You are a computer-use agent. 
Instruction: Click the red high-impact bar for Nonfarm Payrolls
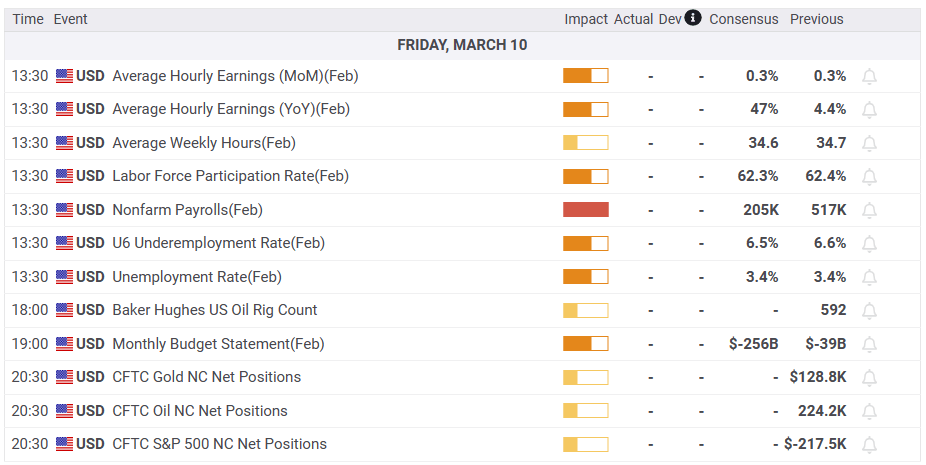tap(585, 210)
